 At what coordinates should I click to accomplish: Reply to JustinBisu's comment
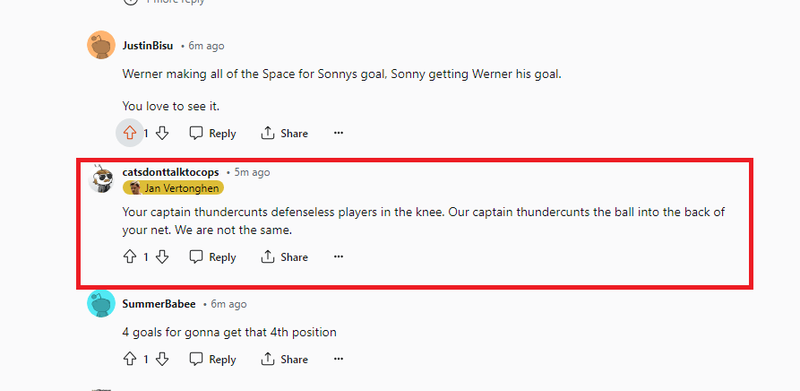point(213,133)
